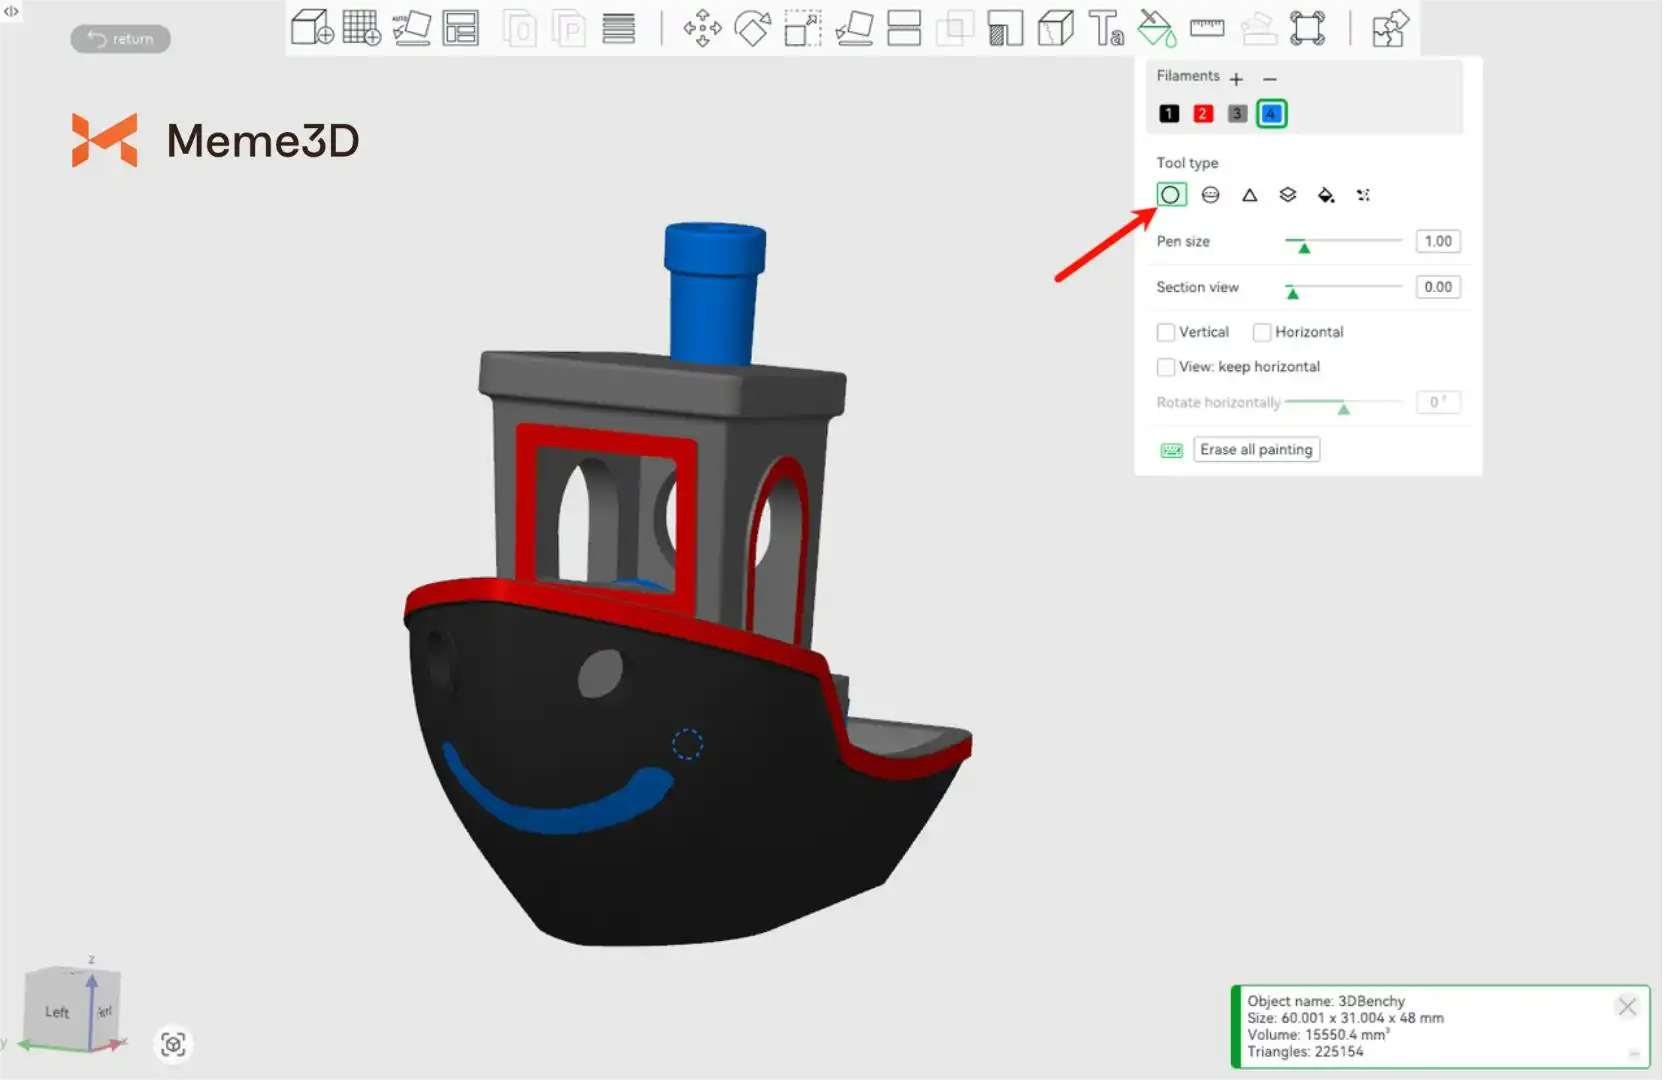Add a new filament with plus button

(x=1236, y=79)
